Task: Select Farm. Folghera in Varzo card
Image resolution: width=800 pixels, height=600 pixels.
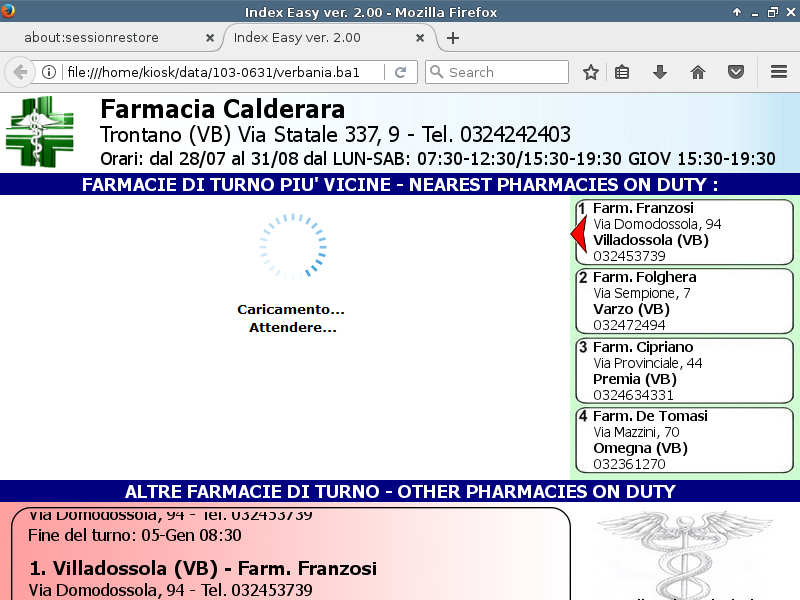Action: click(685, 301)
